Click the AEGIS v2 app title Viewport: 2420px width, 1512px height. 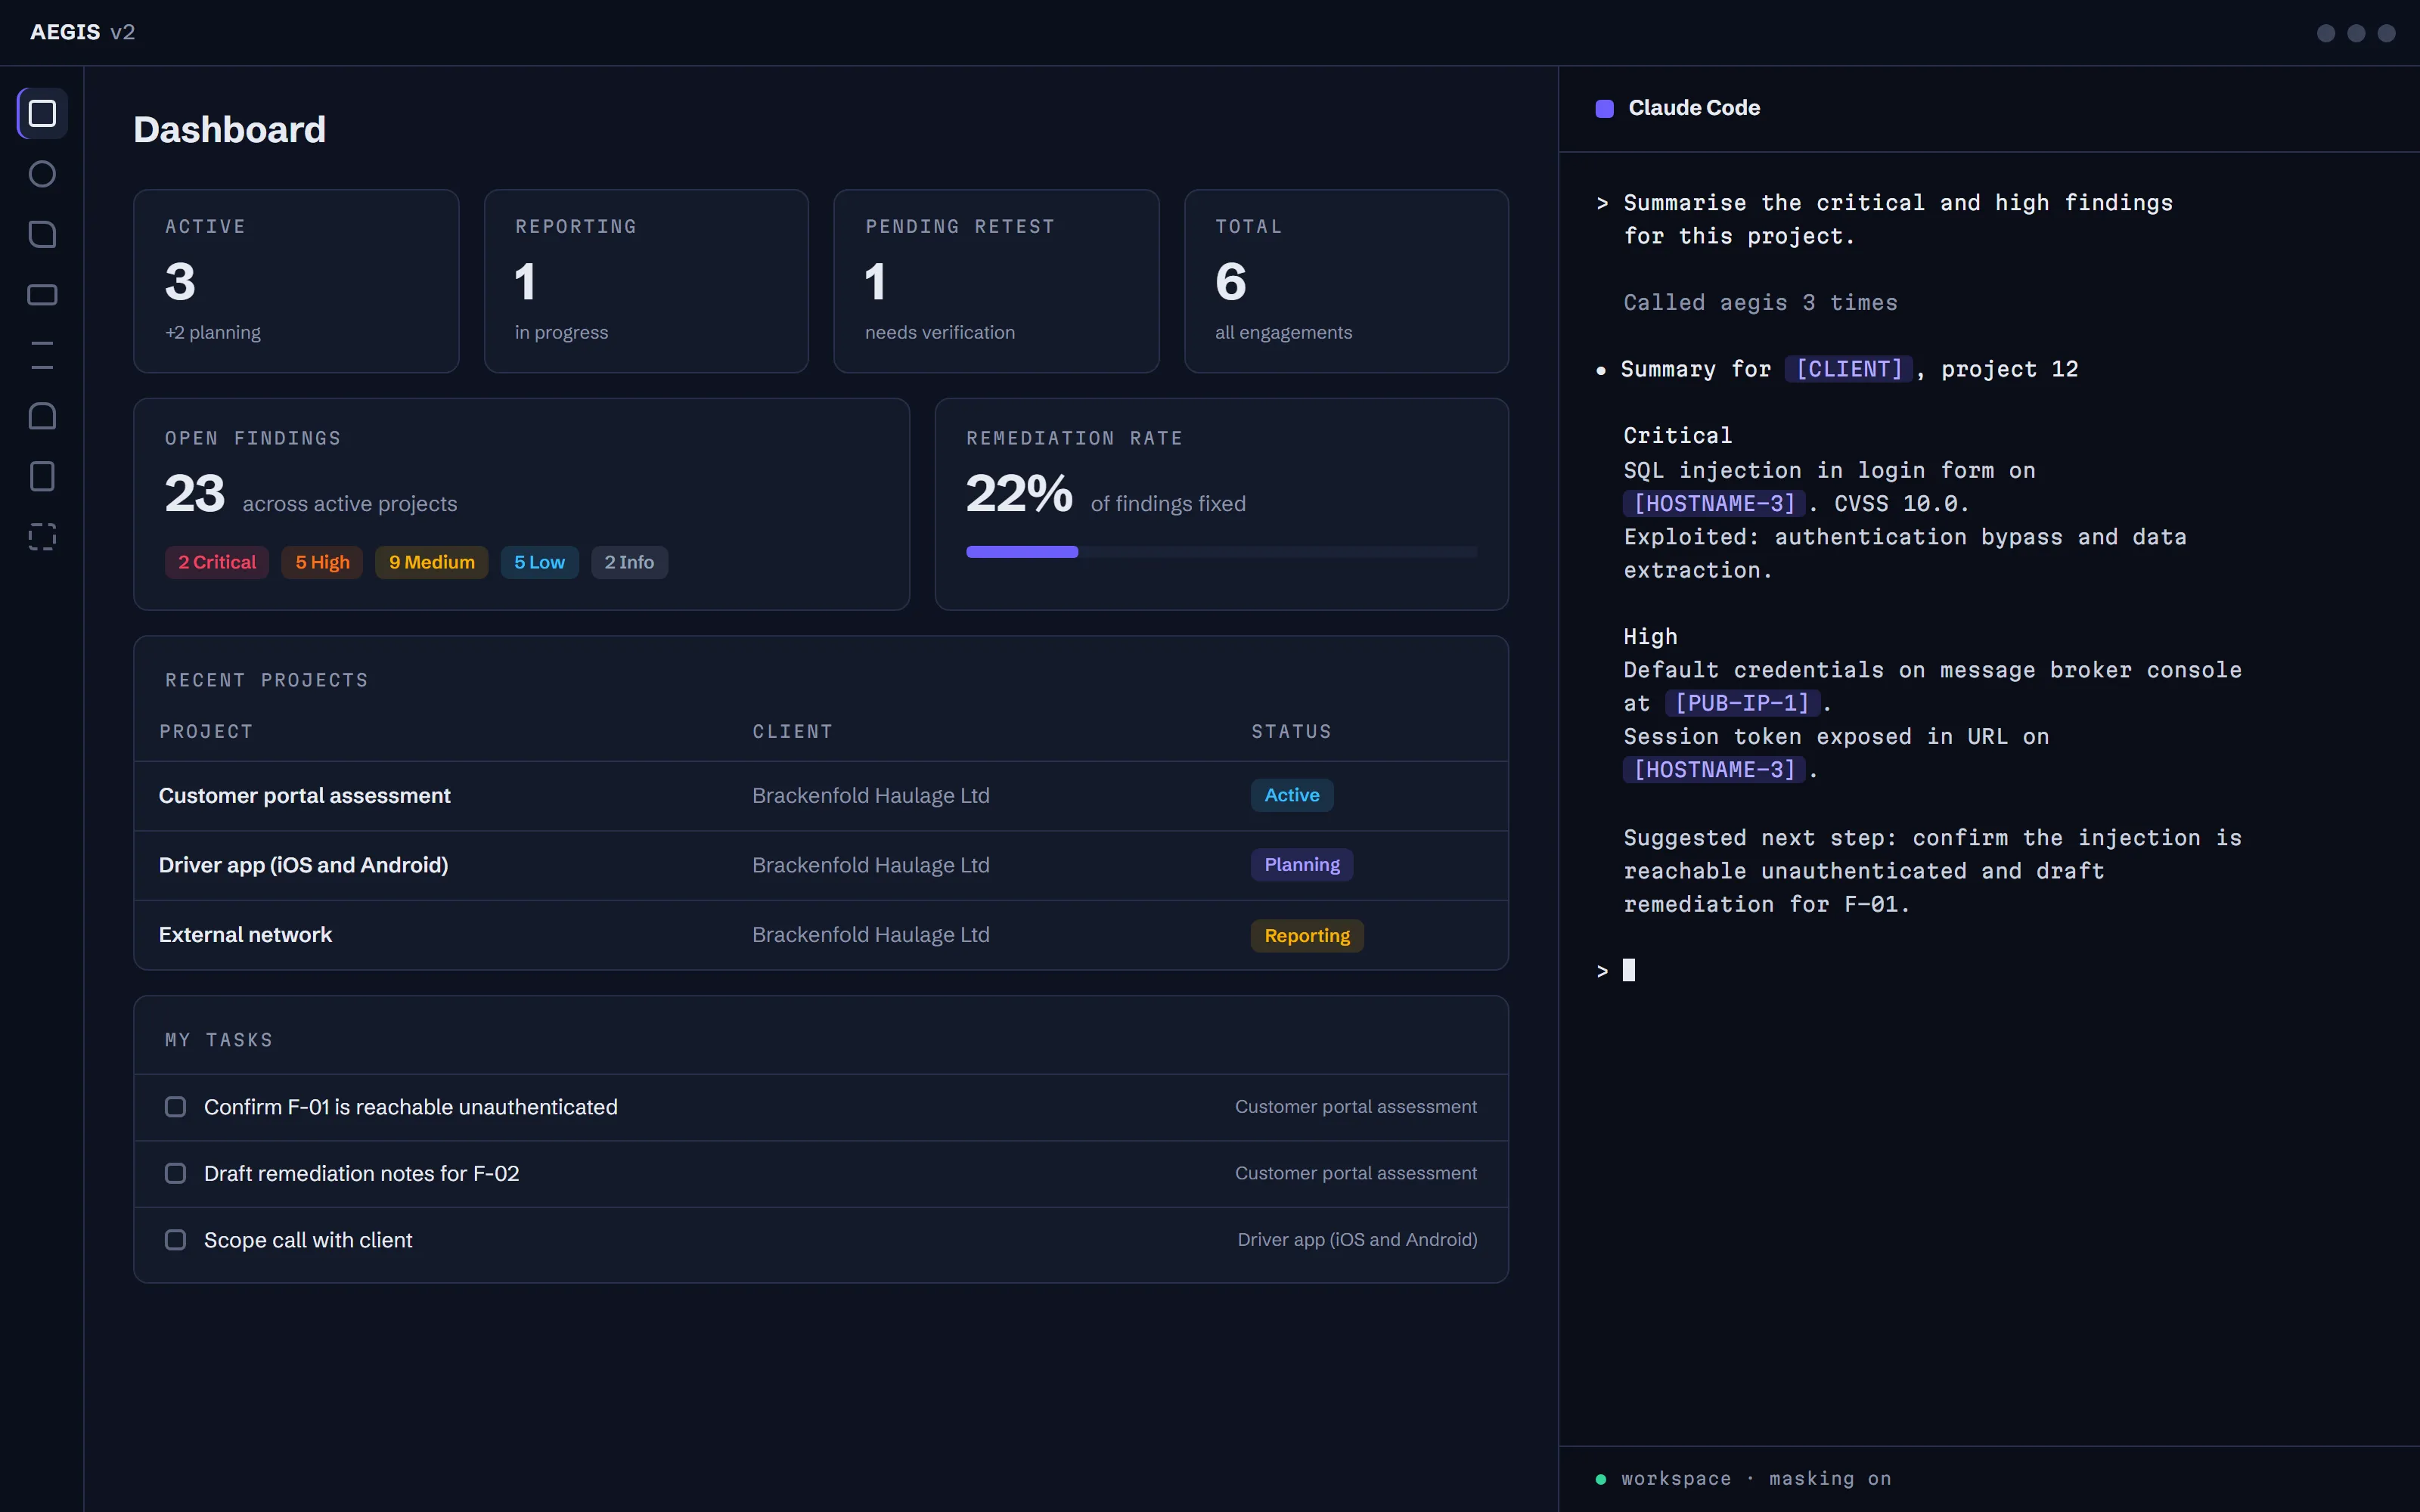tap(82, 32)
